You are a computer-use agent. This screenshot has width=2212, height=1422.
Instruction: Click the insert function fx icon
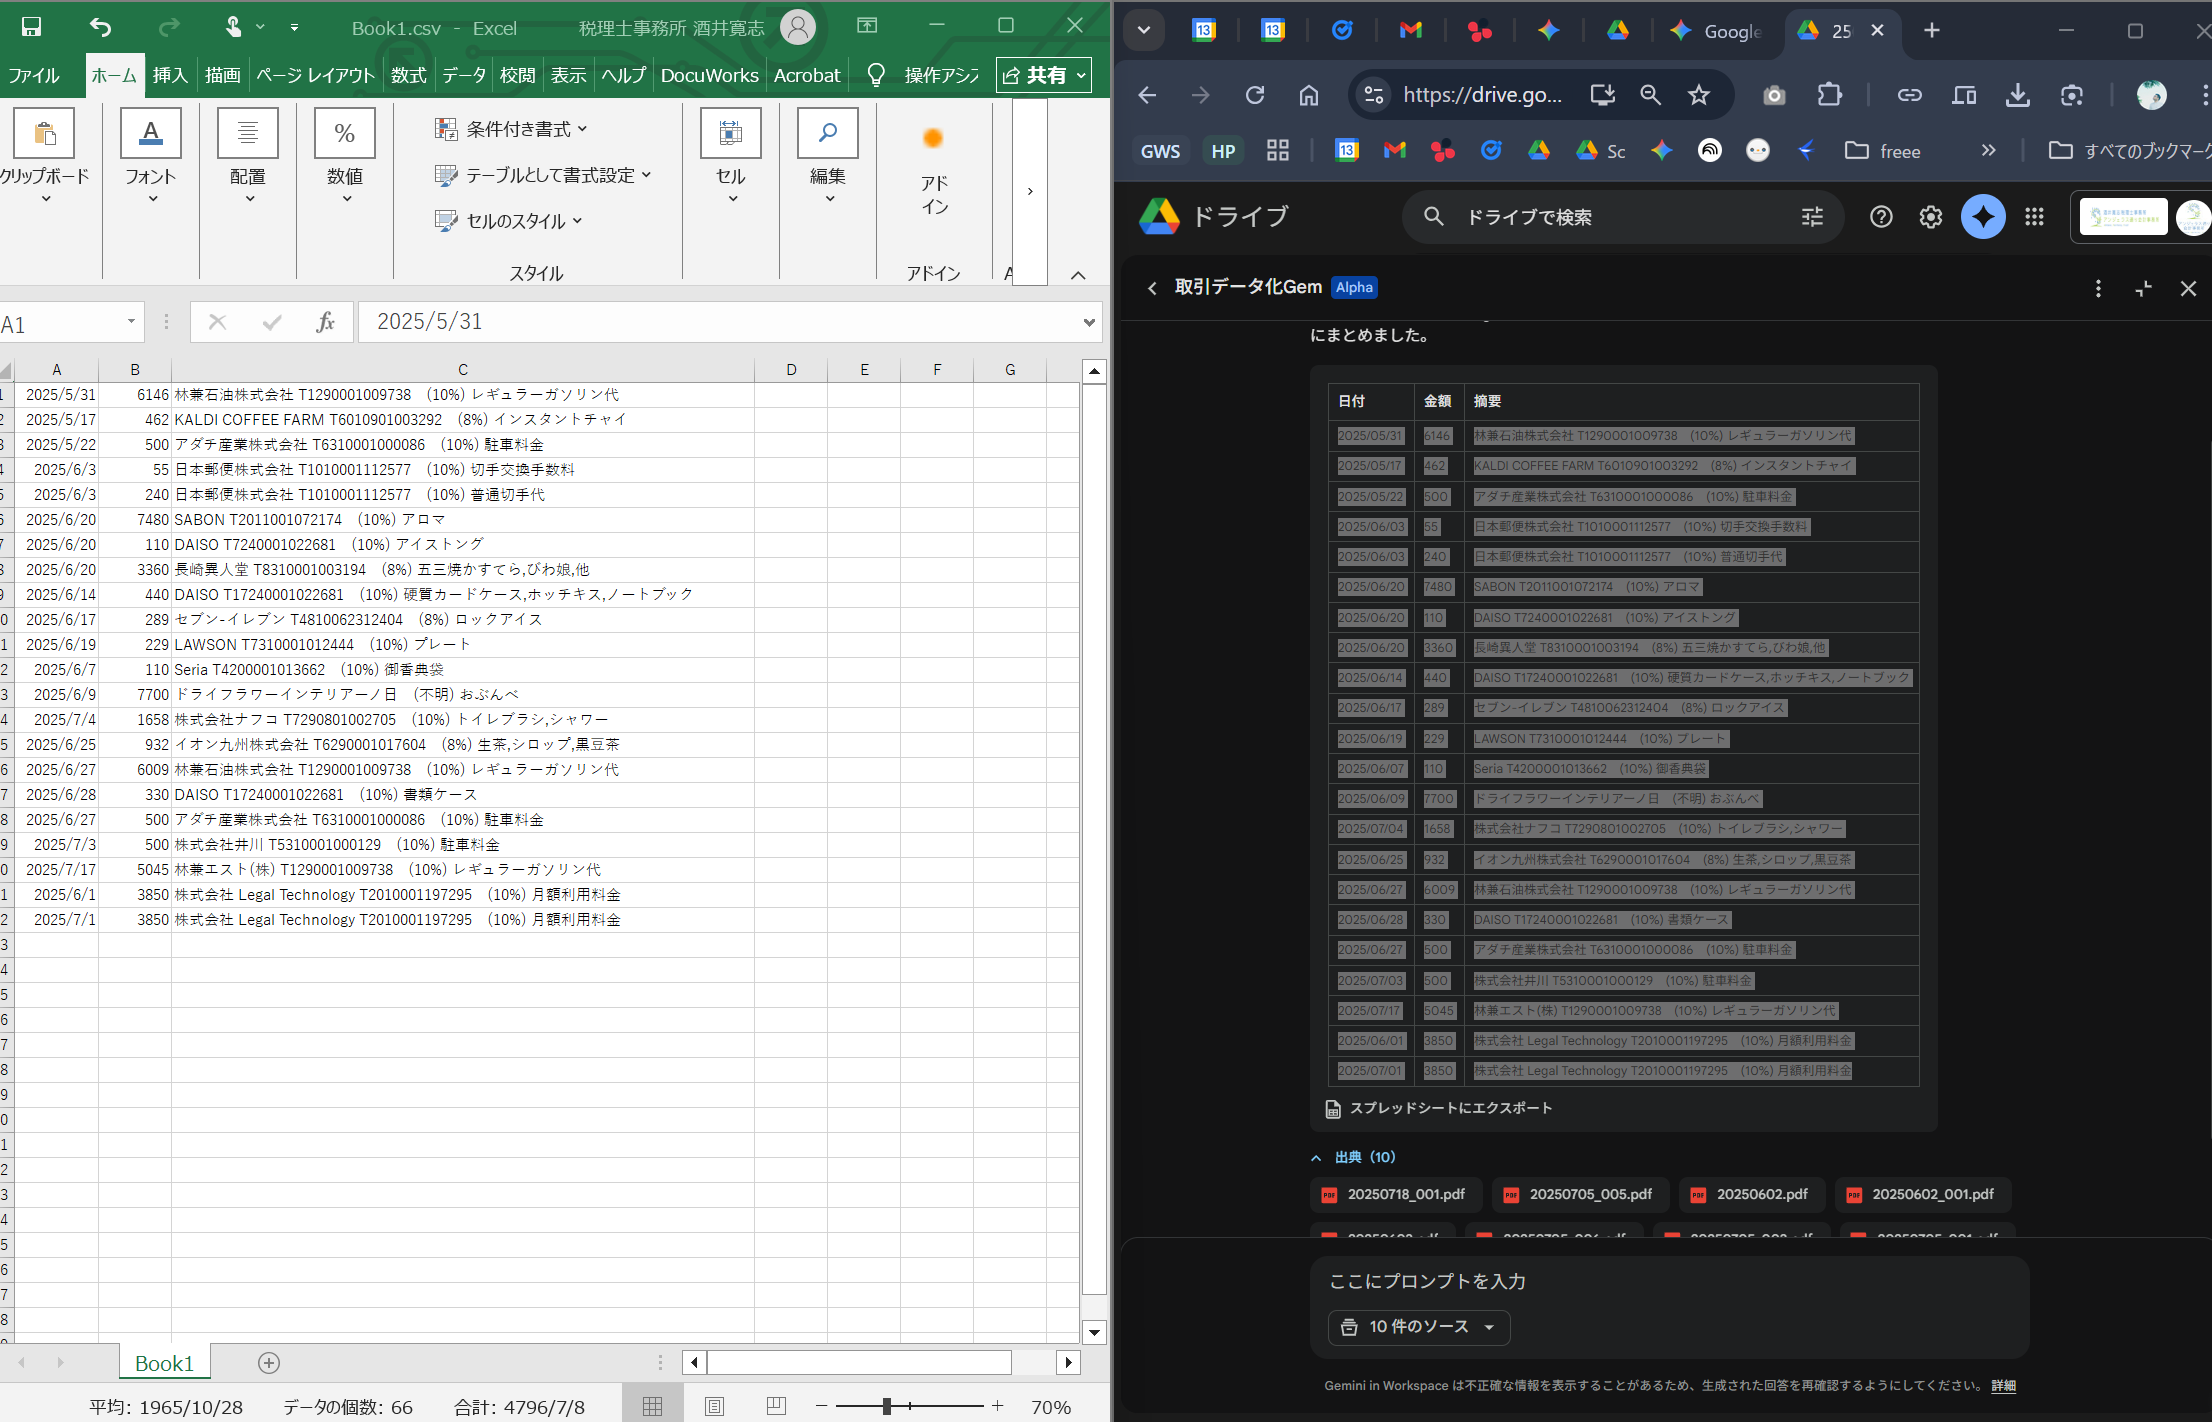pyautogui.click(x=325, y=322)
